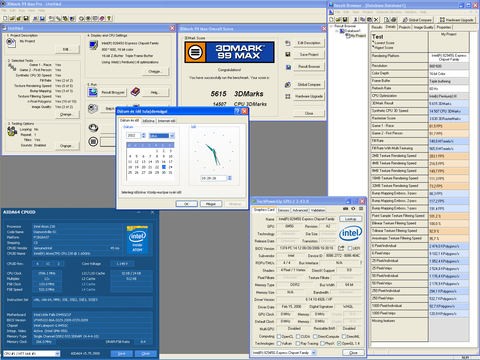The image size is (480, 360).
Task: Toggle the CUDA checkbox in GPU-Z
Action: pyautogui.click(x=298, y=336)
